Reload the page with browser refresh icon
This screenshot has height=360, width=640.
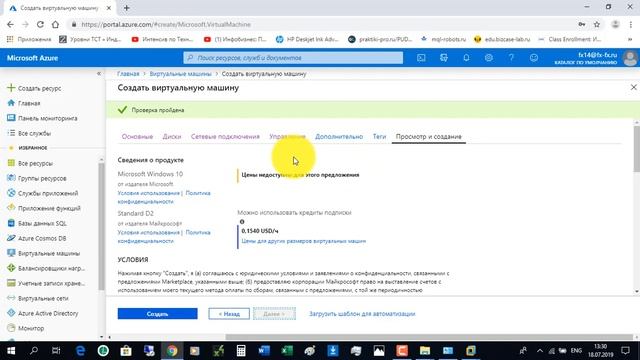[40, 24]
